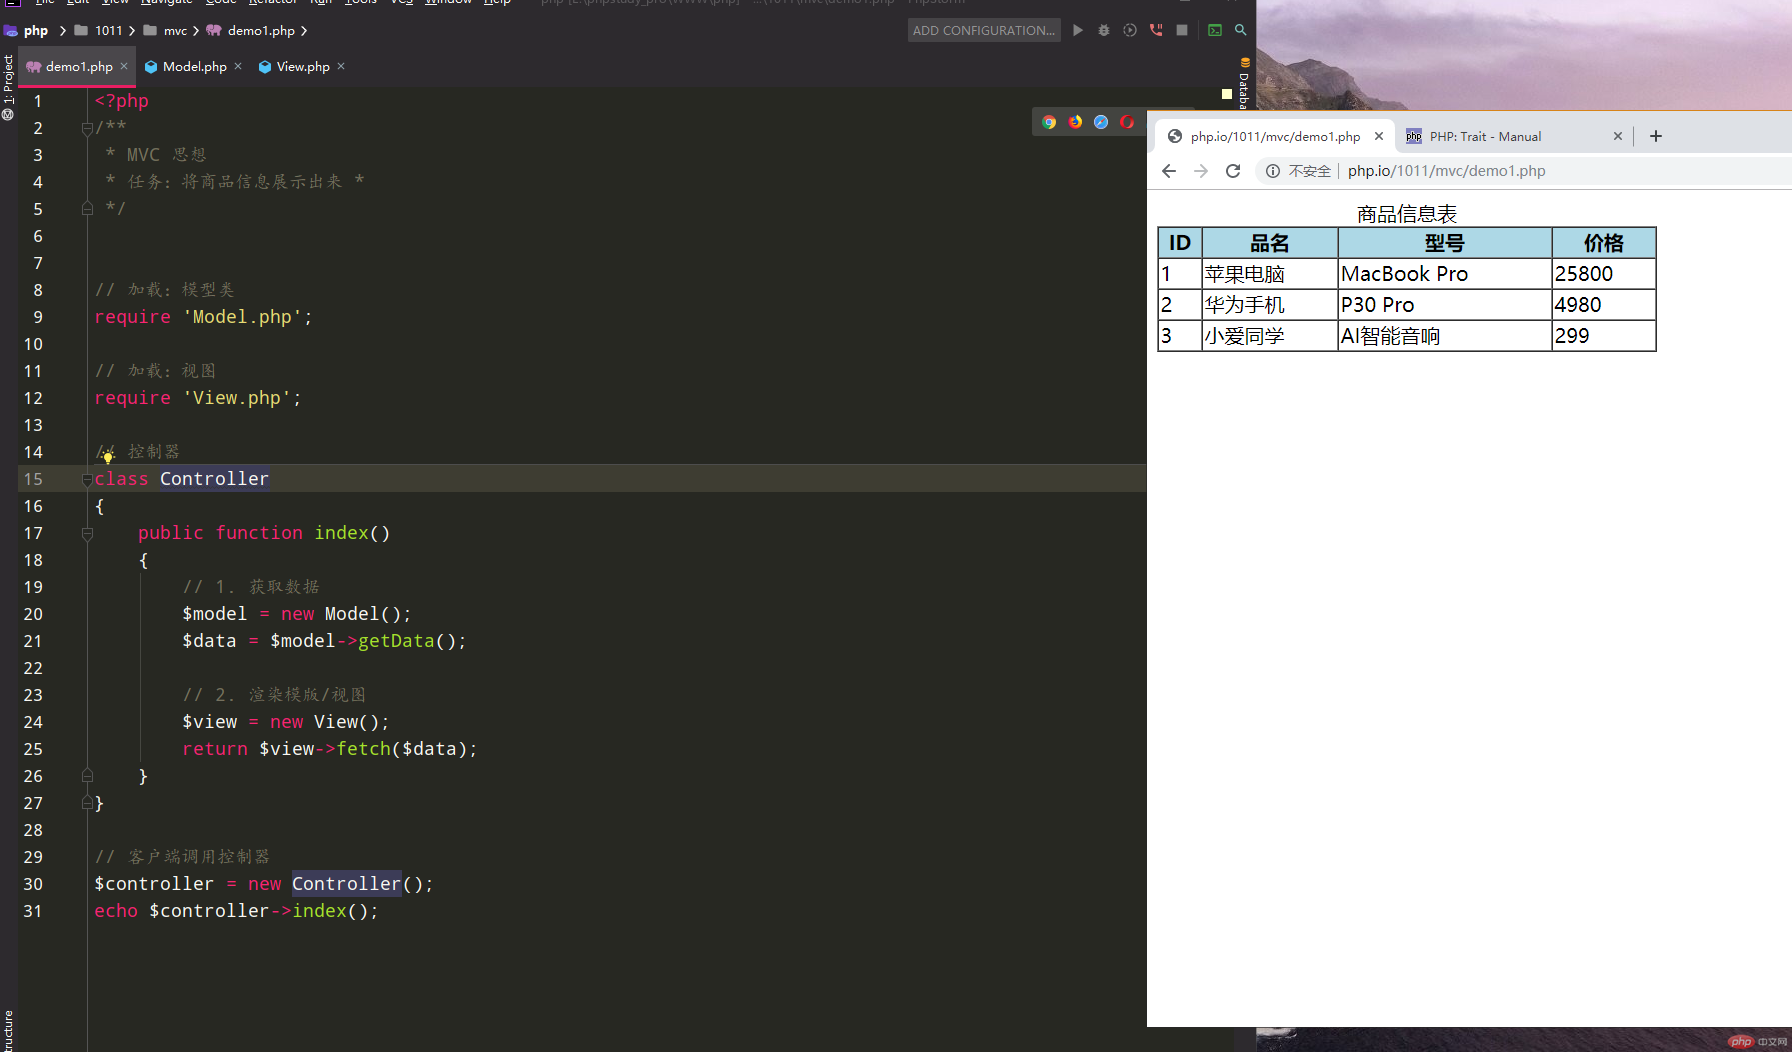The image size is (1792, 1052).
Task: Switch to the View.php editor tab
Action: (x=302, y=66)
